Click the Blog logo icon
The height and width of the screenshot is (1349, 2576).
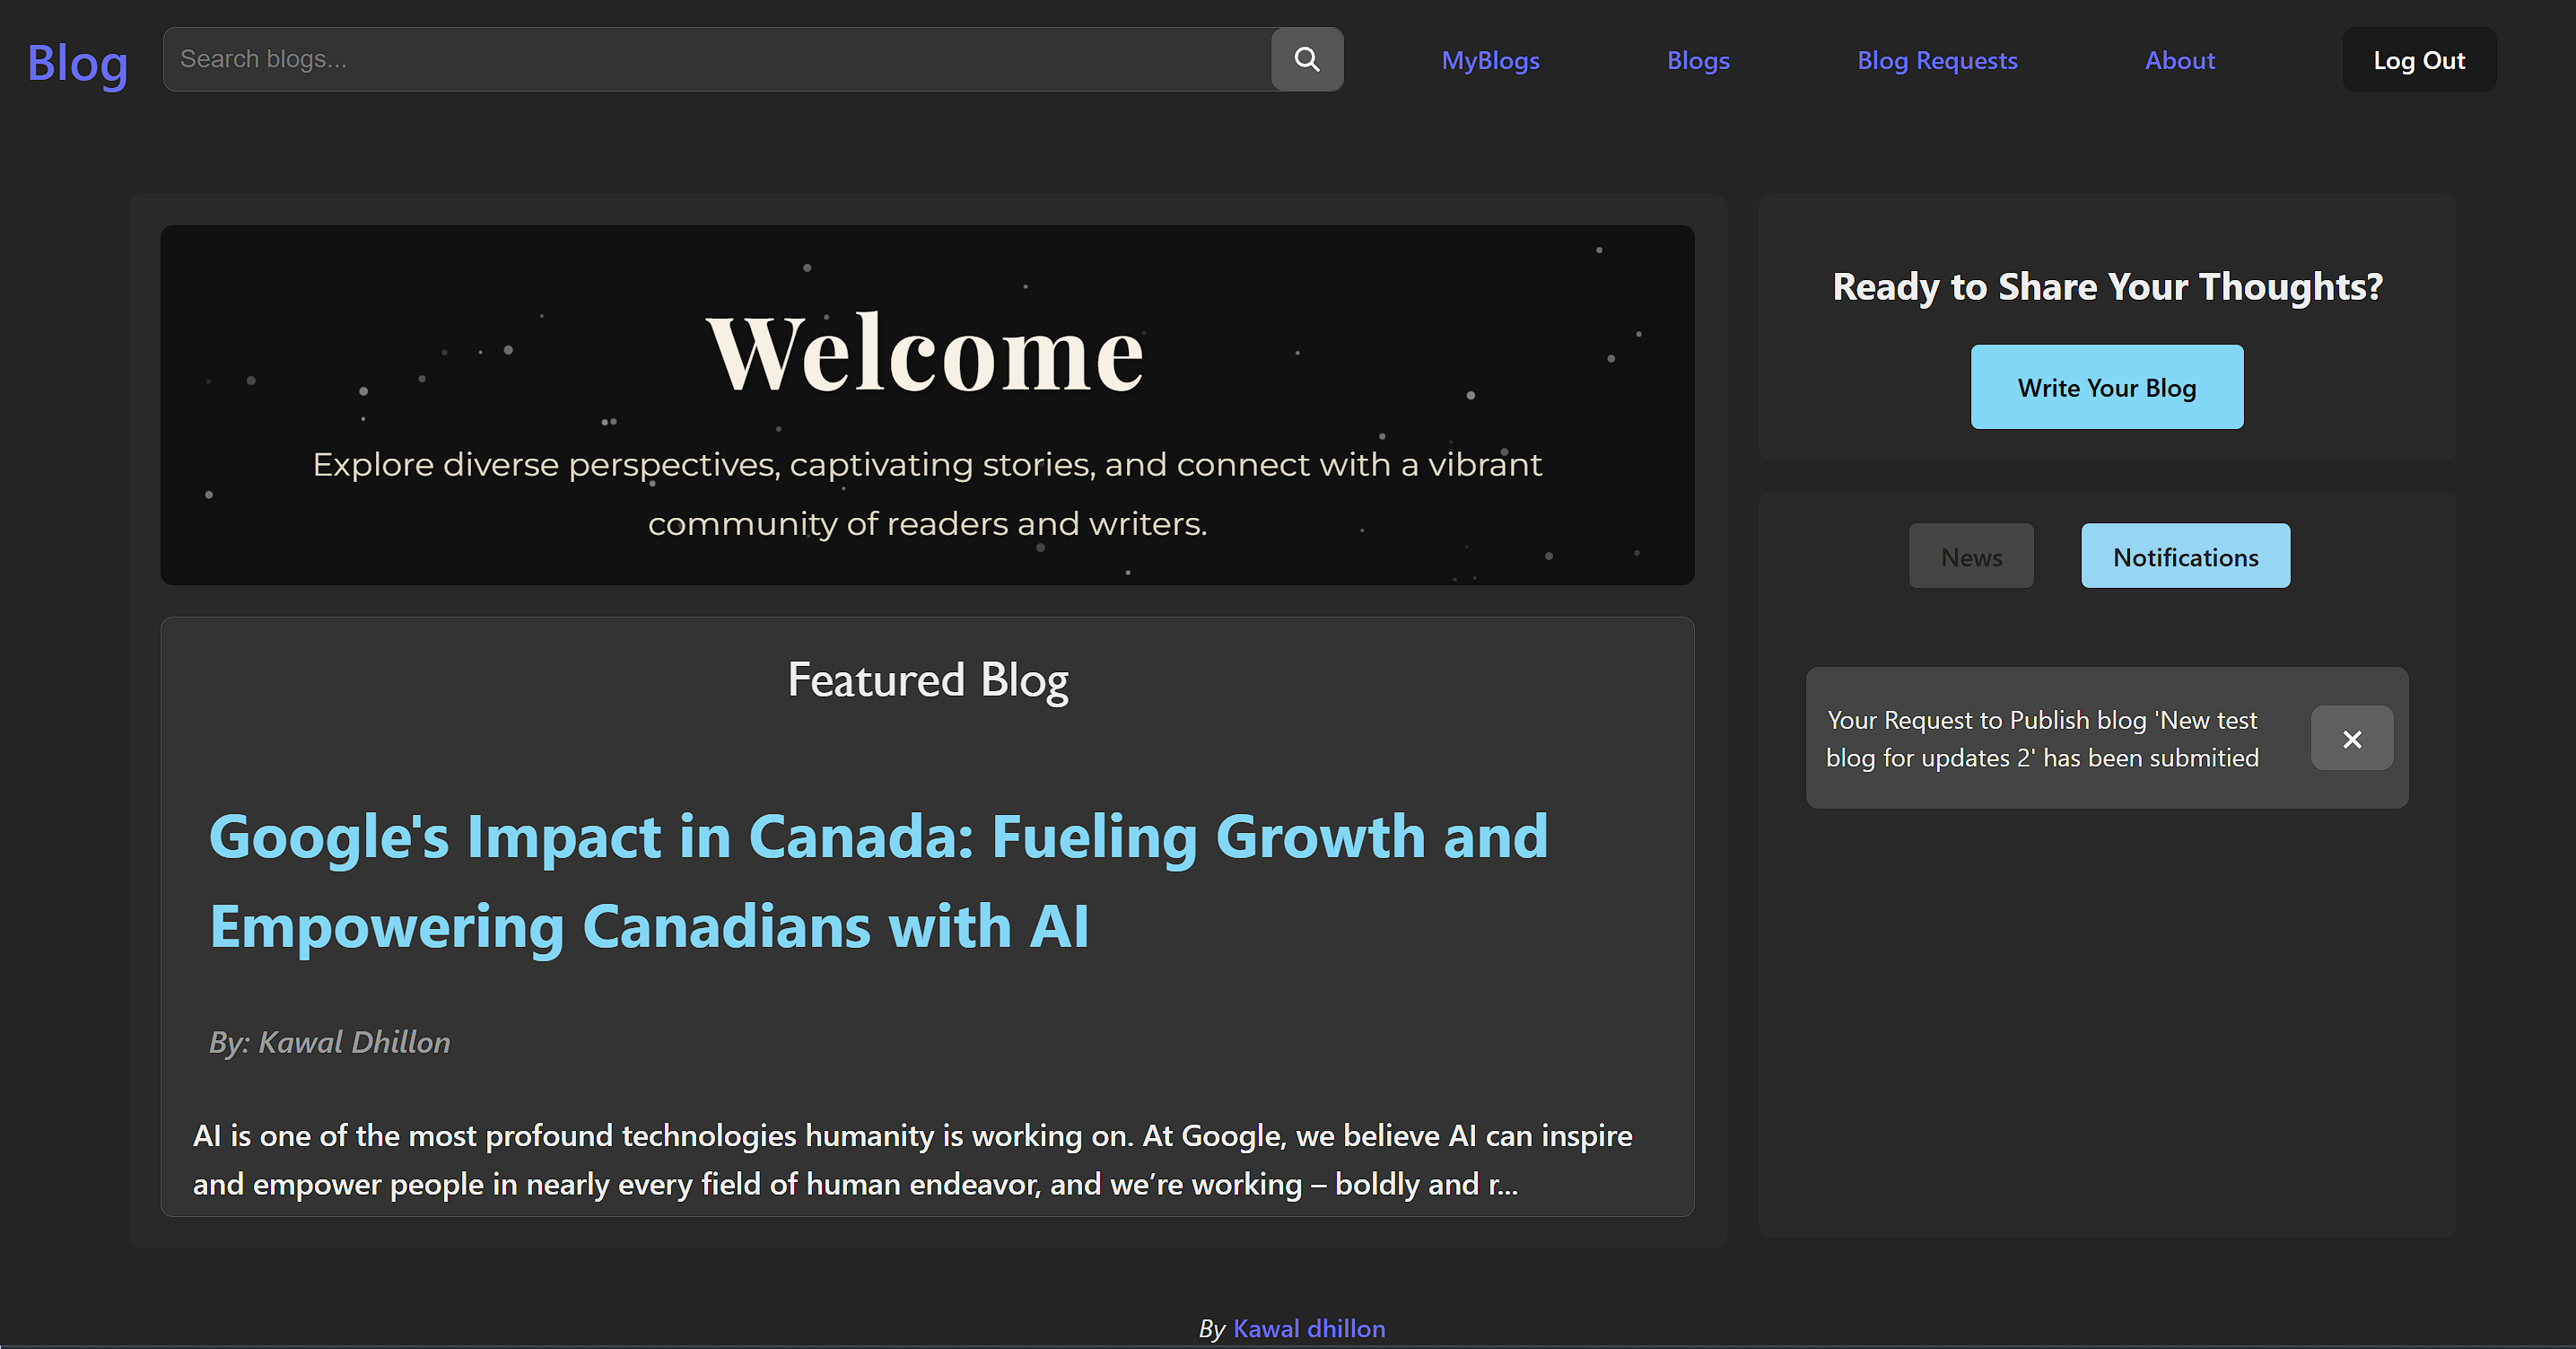[75, 59]
